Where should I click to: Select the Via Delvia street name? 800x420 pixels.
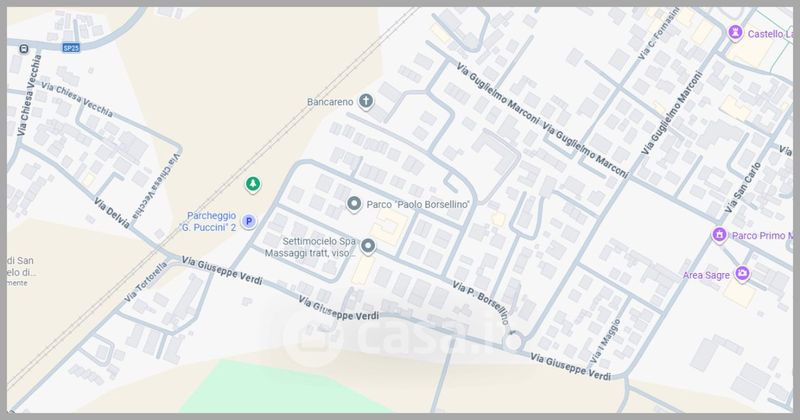(111, 215)
